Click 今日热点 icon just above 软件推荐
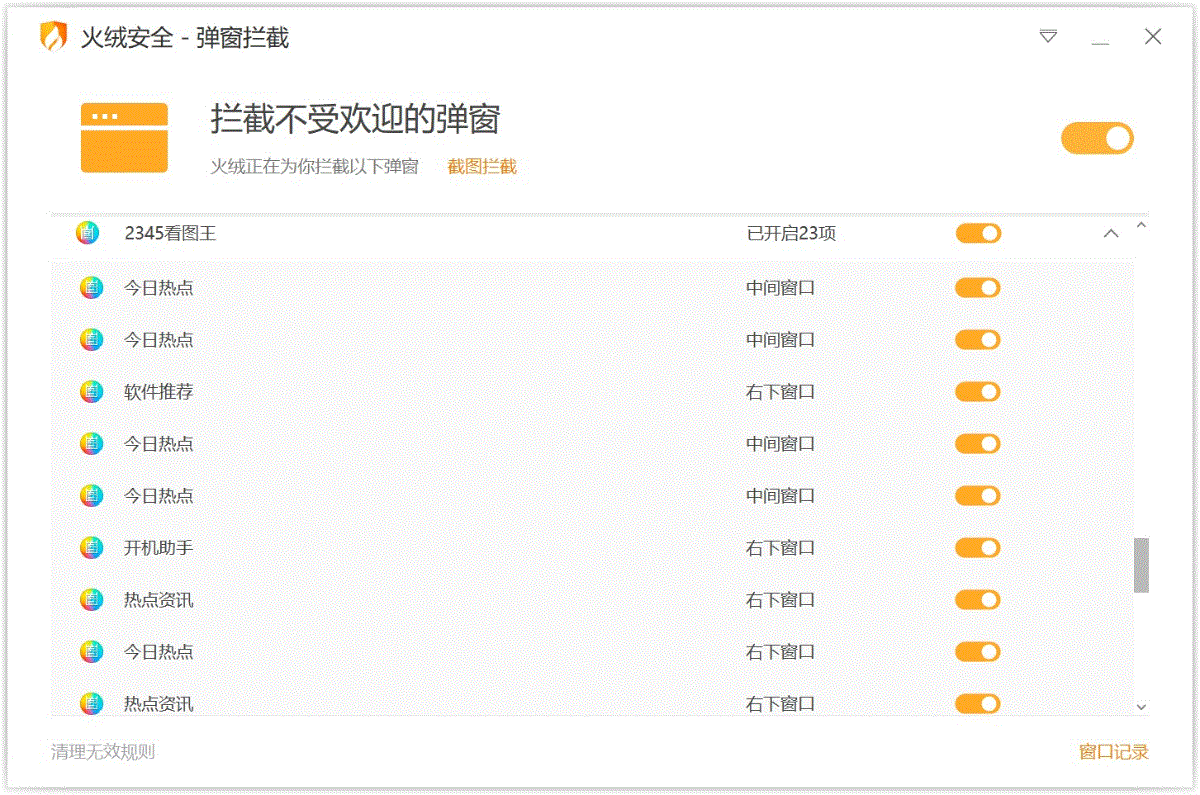 coord(91,340)
